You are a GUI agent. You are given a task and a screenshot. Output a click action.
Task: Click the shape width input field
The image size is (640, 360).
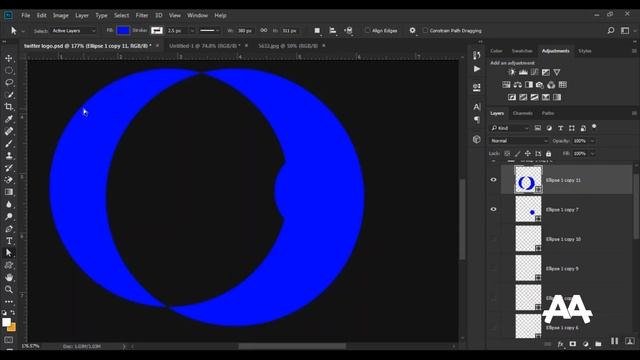pos(246,31)
